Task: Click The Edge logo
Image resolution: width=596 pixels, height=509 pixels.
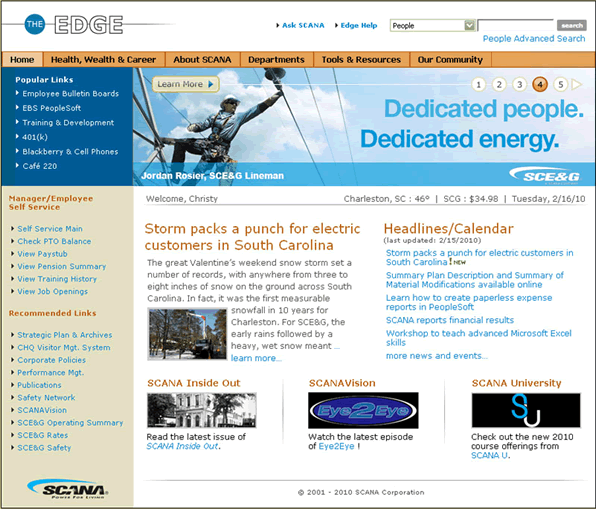Action: pyautogui.click(x=74, y=25)
